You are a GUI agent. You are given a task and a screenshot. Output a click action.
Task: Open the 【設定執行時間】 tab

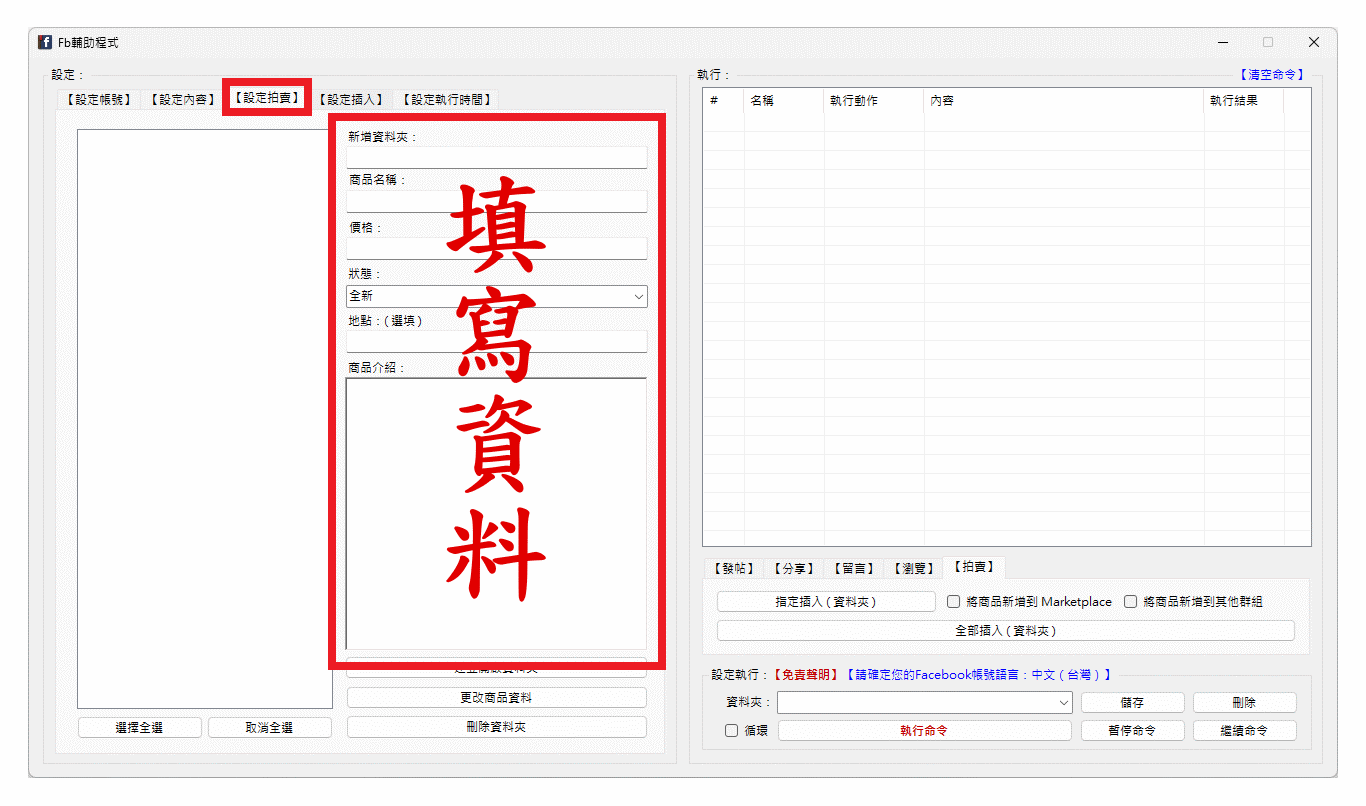click(x=446, y=98)
